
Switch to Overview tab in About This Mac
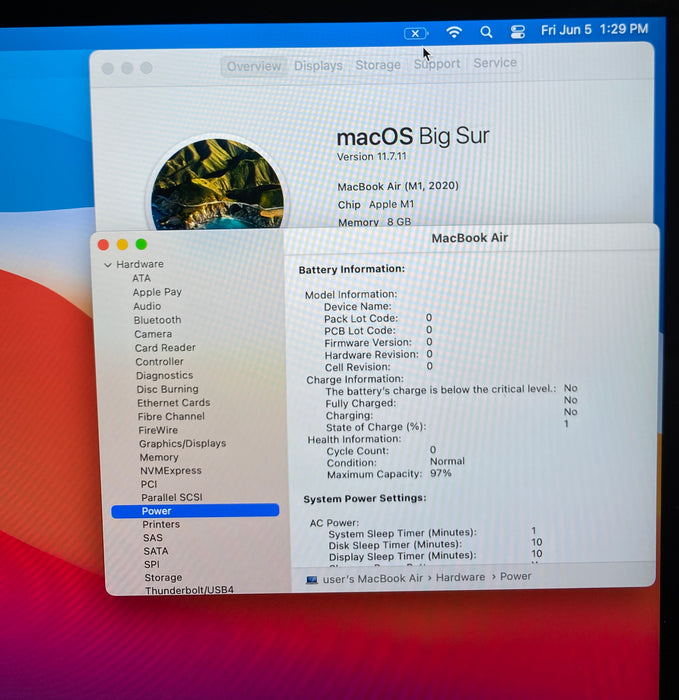(254, 67)
